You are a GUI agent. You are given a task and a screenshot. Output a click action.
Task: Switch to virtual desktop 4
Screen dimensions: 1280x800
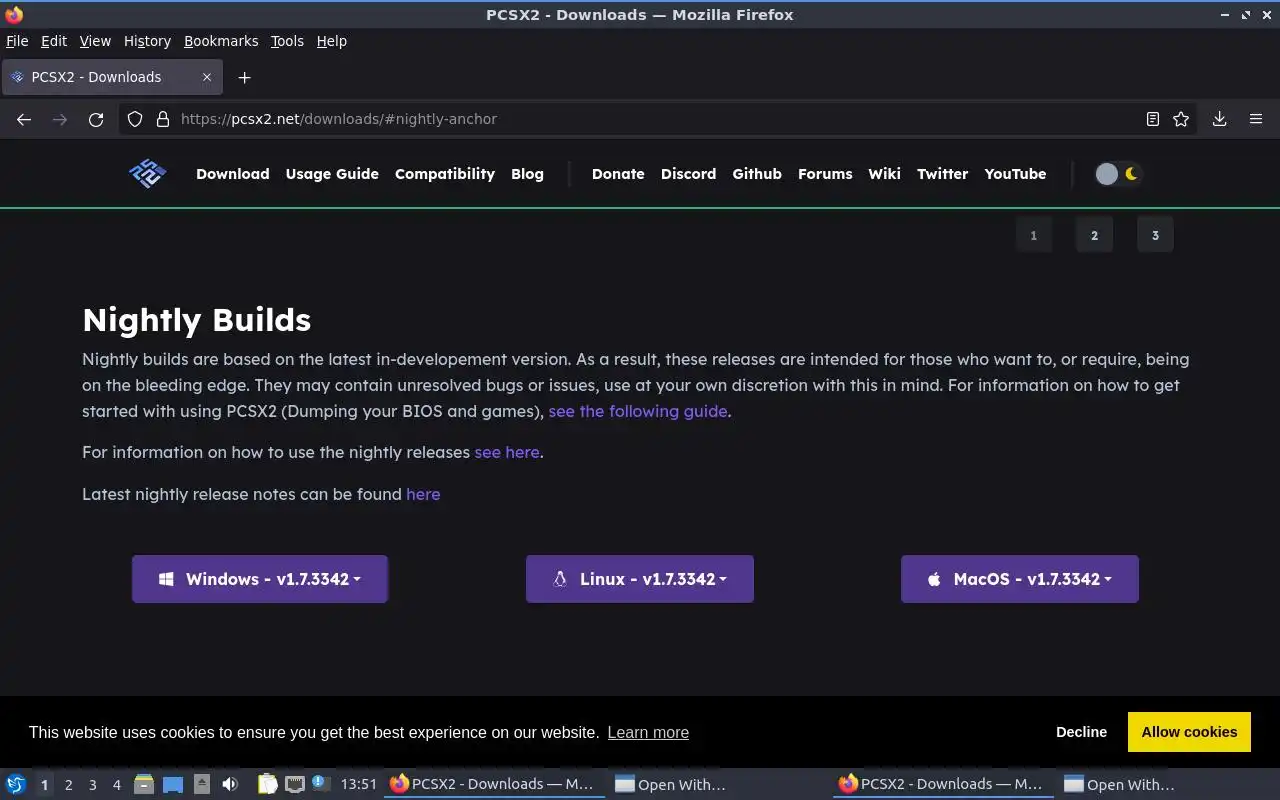click(117, 785)
